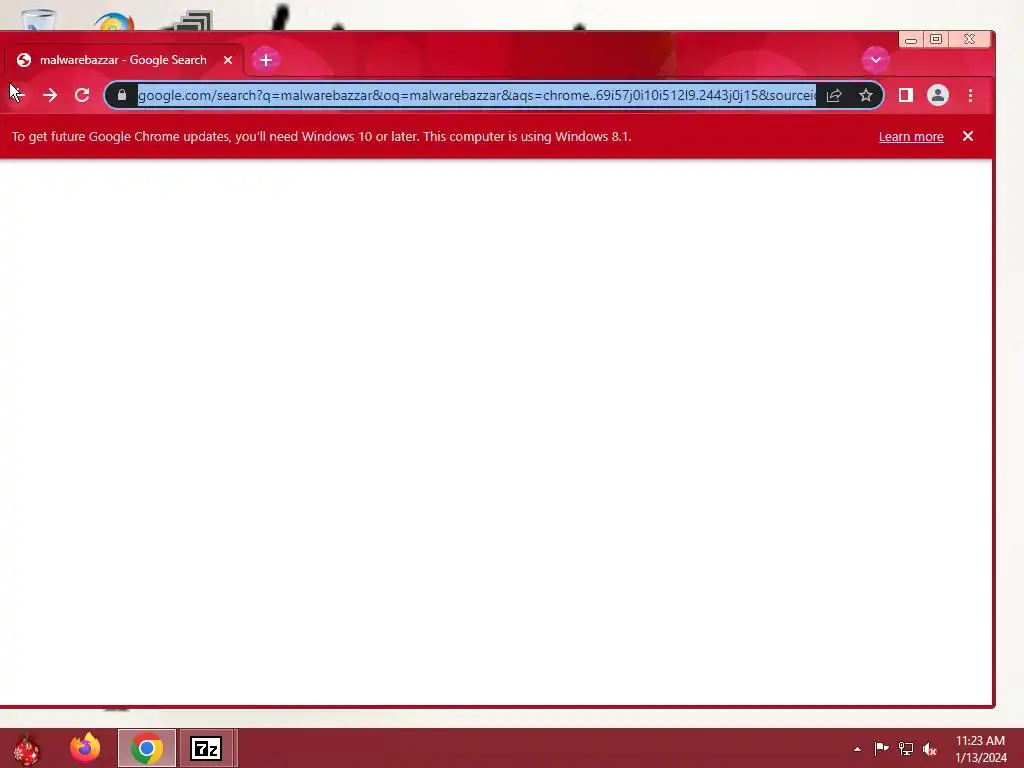Launch Firefox from the taskbar
Screen dimensions: 1024x768
pos(86,748)
